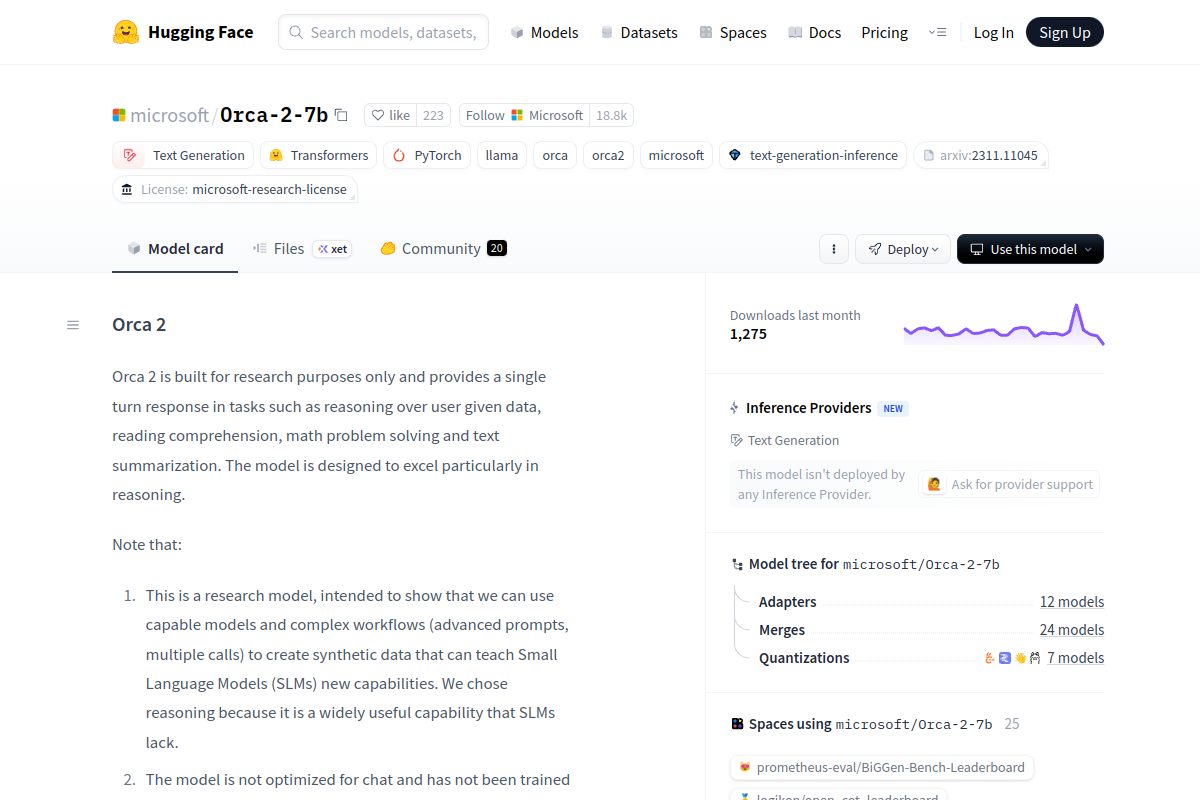Open the three-dot more options menu

[834, 249]
